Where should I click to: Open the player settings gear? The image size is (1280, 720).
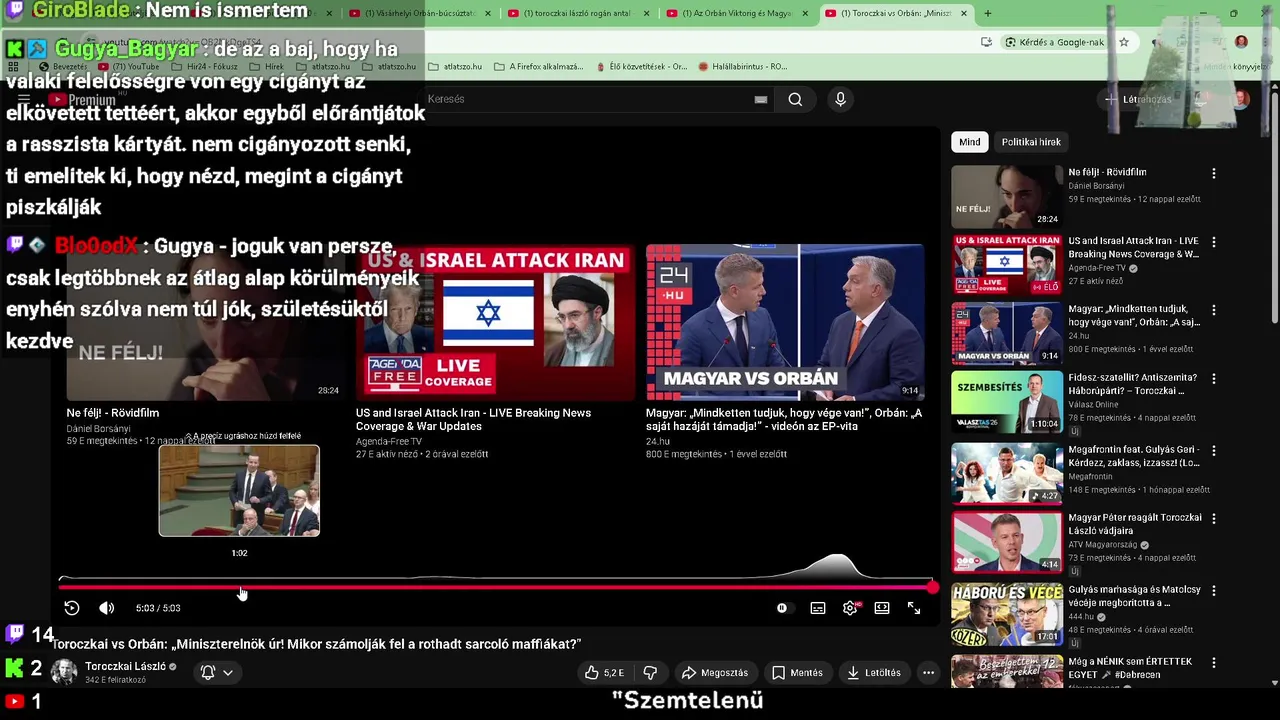850,608
